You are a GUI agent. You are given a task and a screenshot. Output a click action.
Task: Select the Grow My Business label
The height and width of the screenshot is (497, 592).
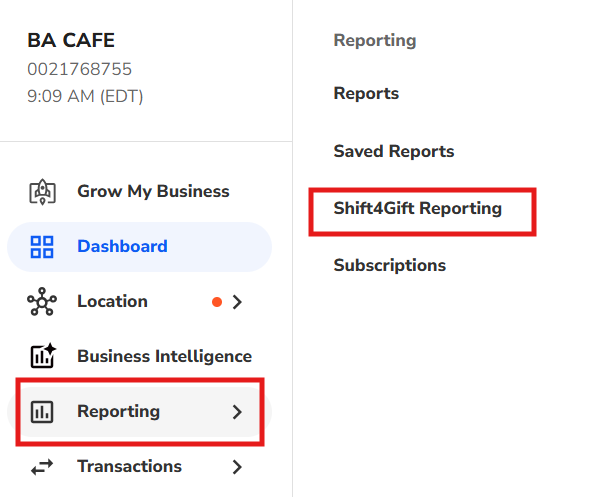153,191
